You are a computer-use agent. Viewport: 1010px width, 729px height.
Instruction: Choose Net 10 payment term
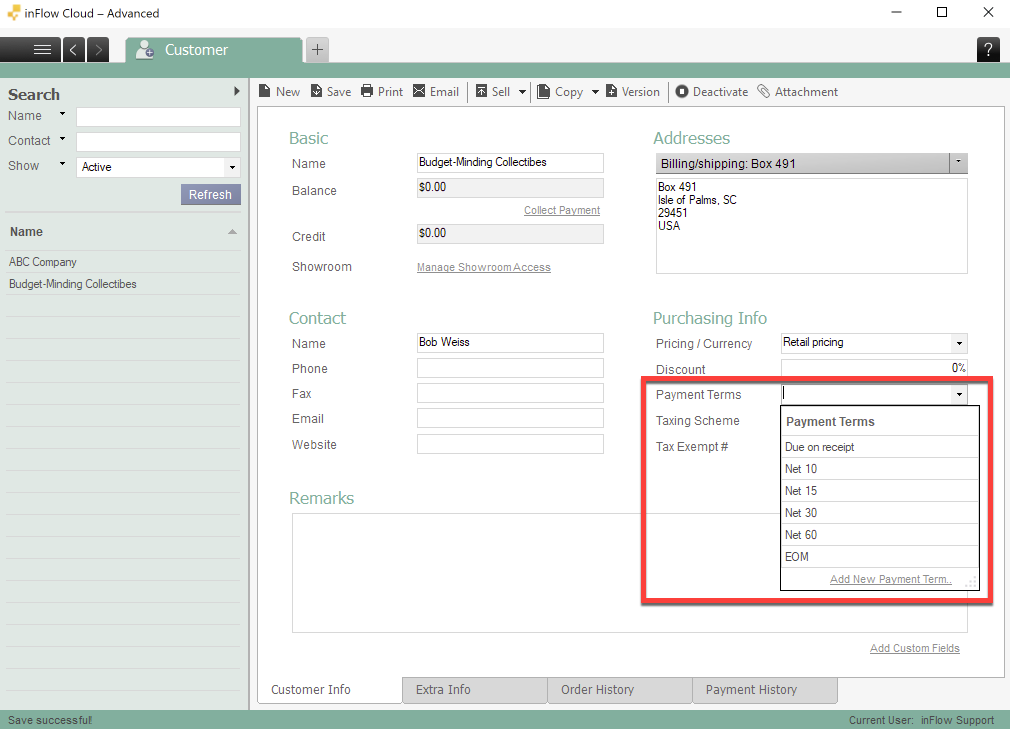(879, 469)
